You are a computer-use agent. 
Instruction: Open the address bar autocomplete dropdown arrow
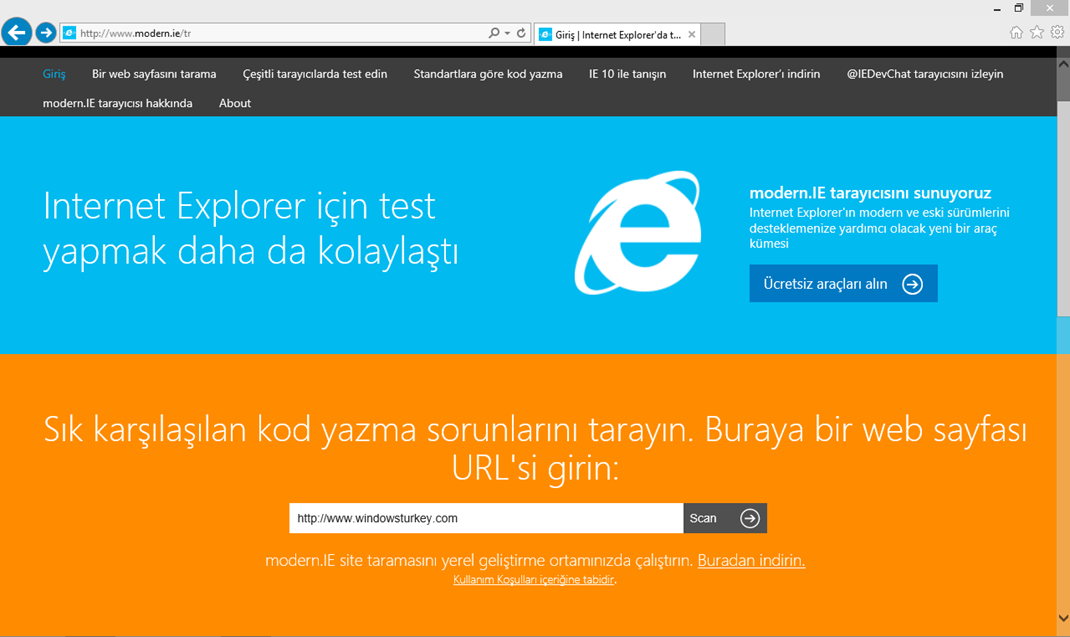(507, 33)
